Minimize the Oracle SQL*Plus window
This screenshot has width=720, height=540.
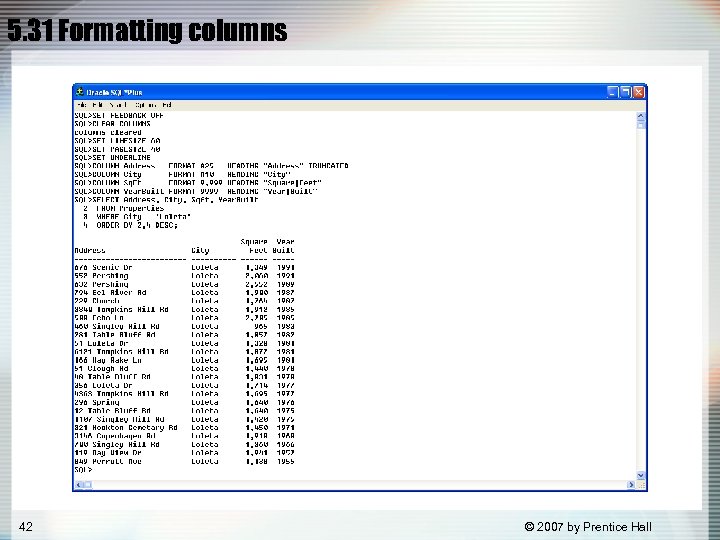tap(613, 92)
